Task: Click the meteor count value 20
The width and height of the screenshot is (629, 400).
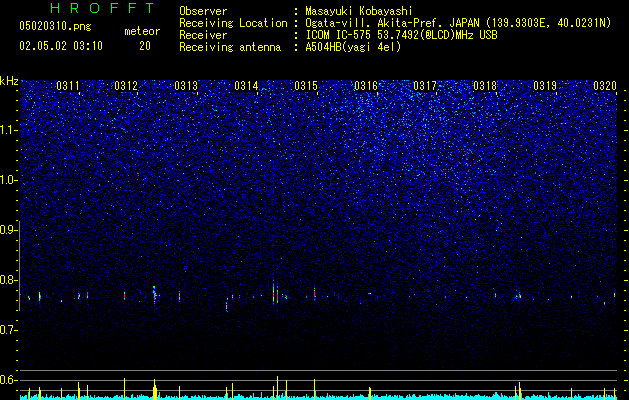Action: point(145,46)
